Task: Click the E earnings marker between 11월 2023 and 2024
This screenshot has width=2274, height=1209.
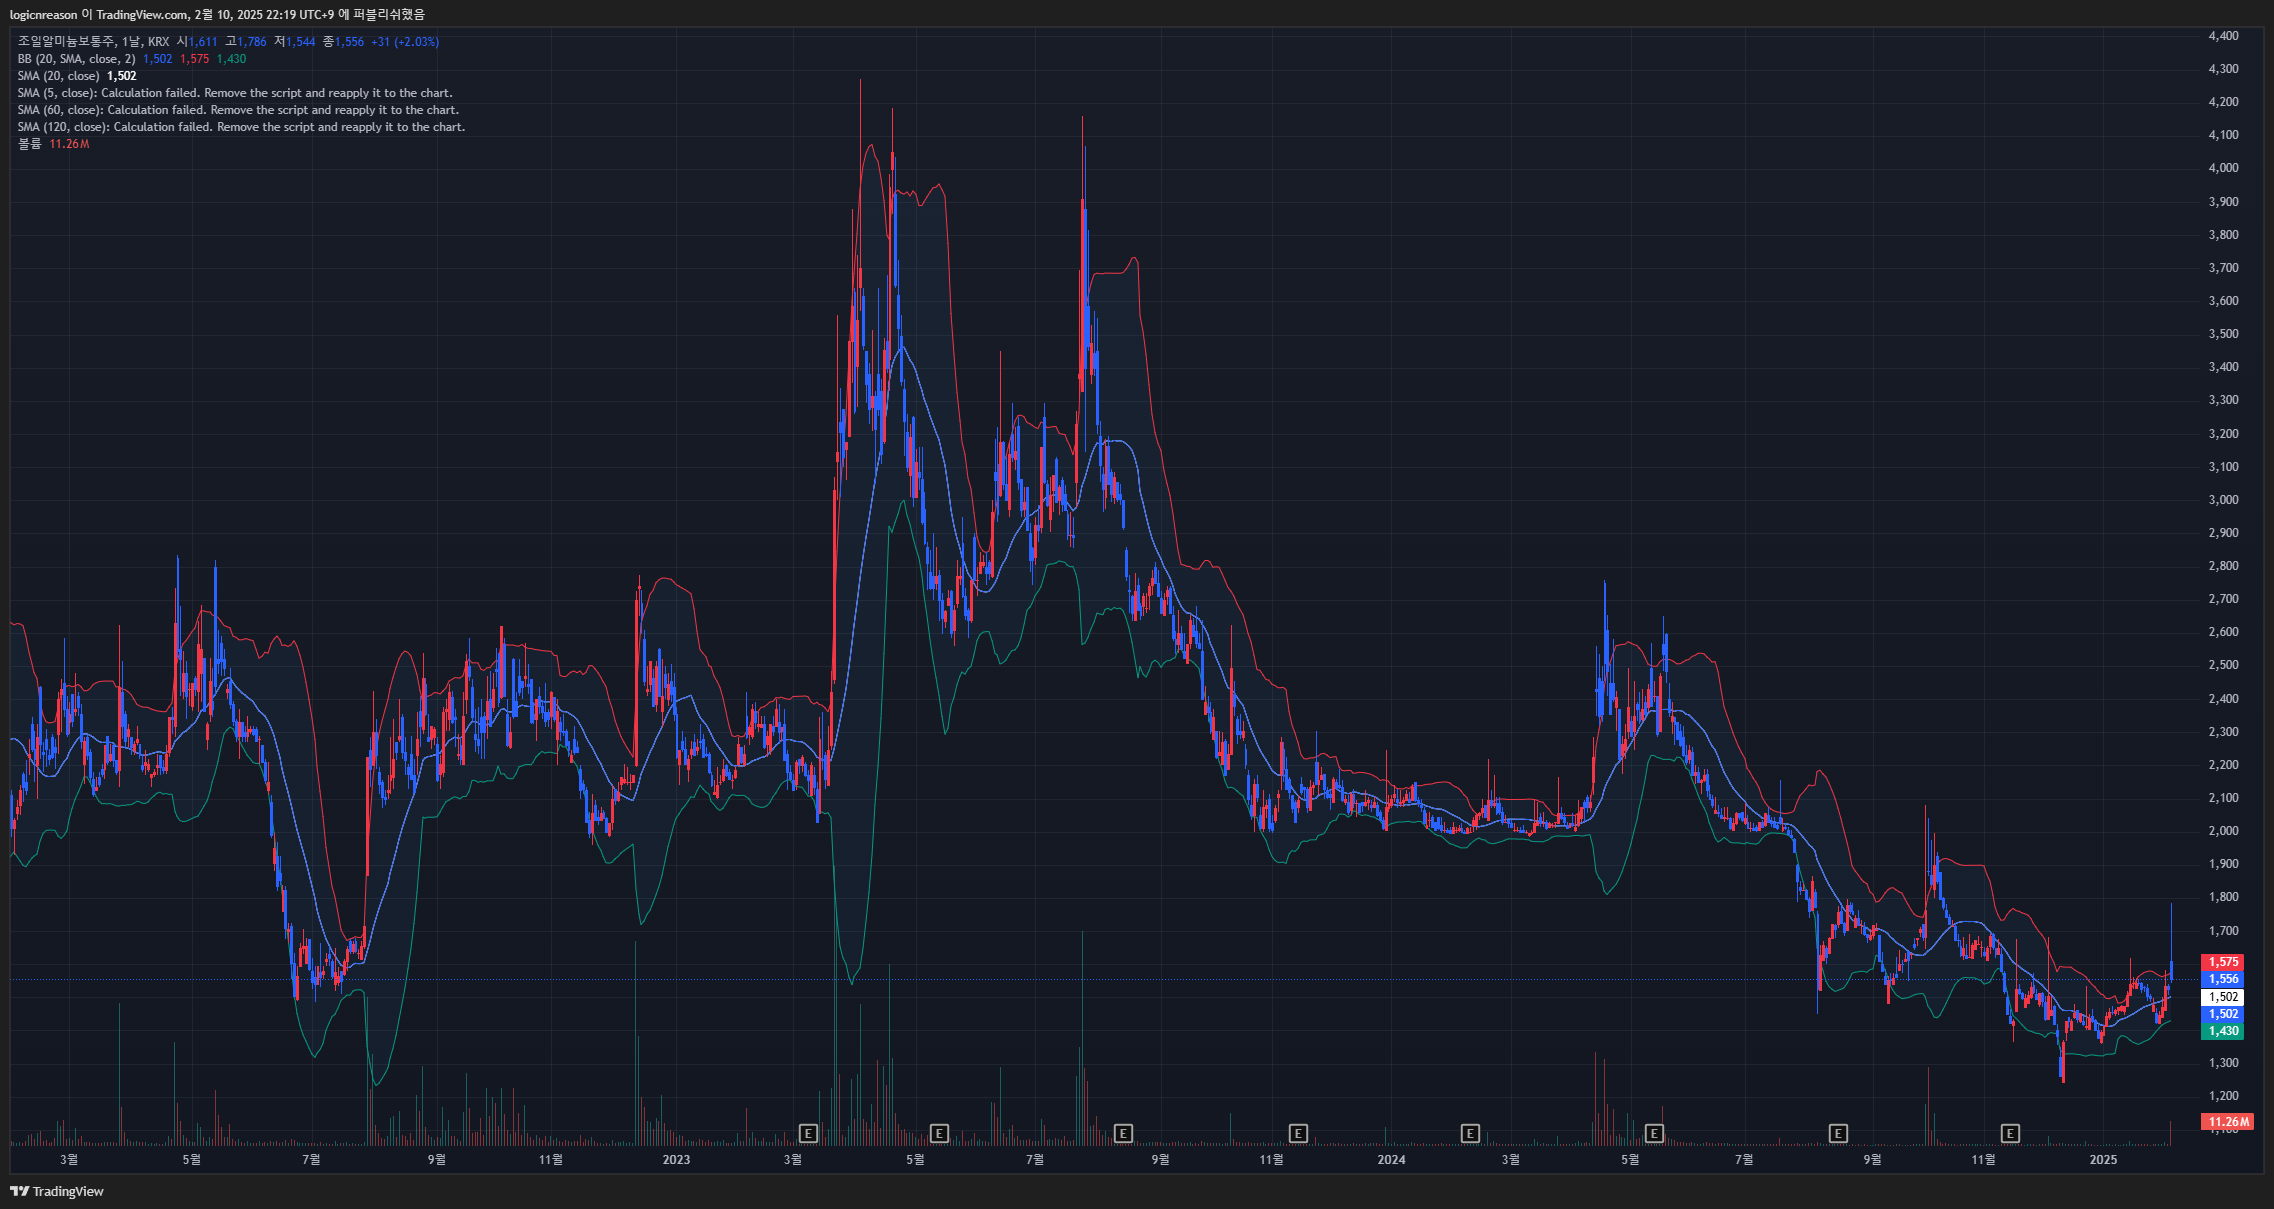Action: click(x=1298, y=1133)
